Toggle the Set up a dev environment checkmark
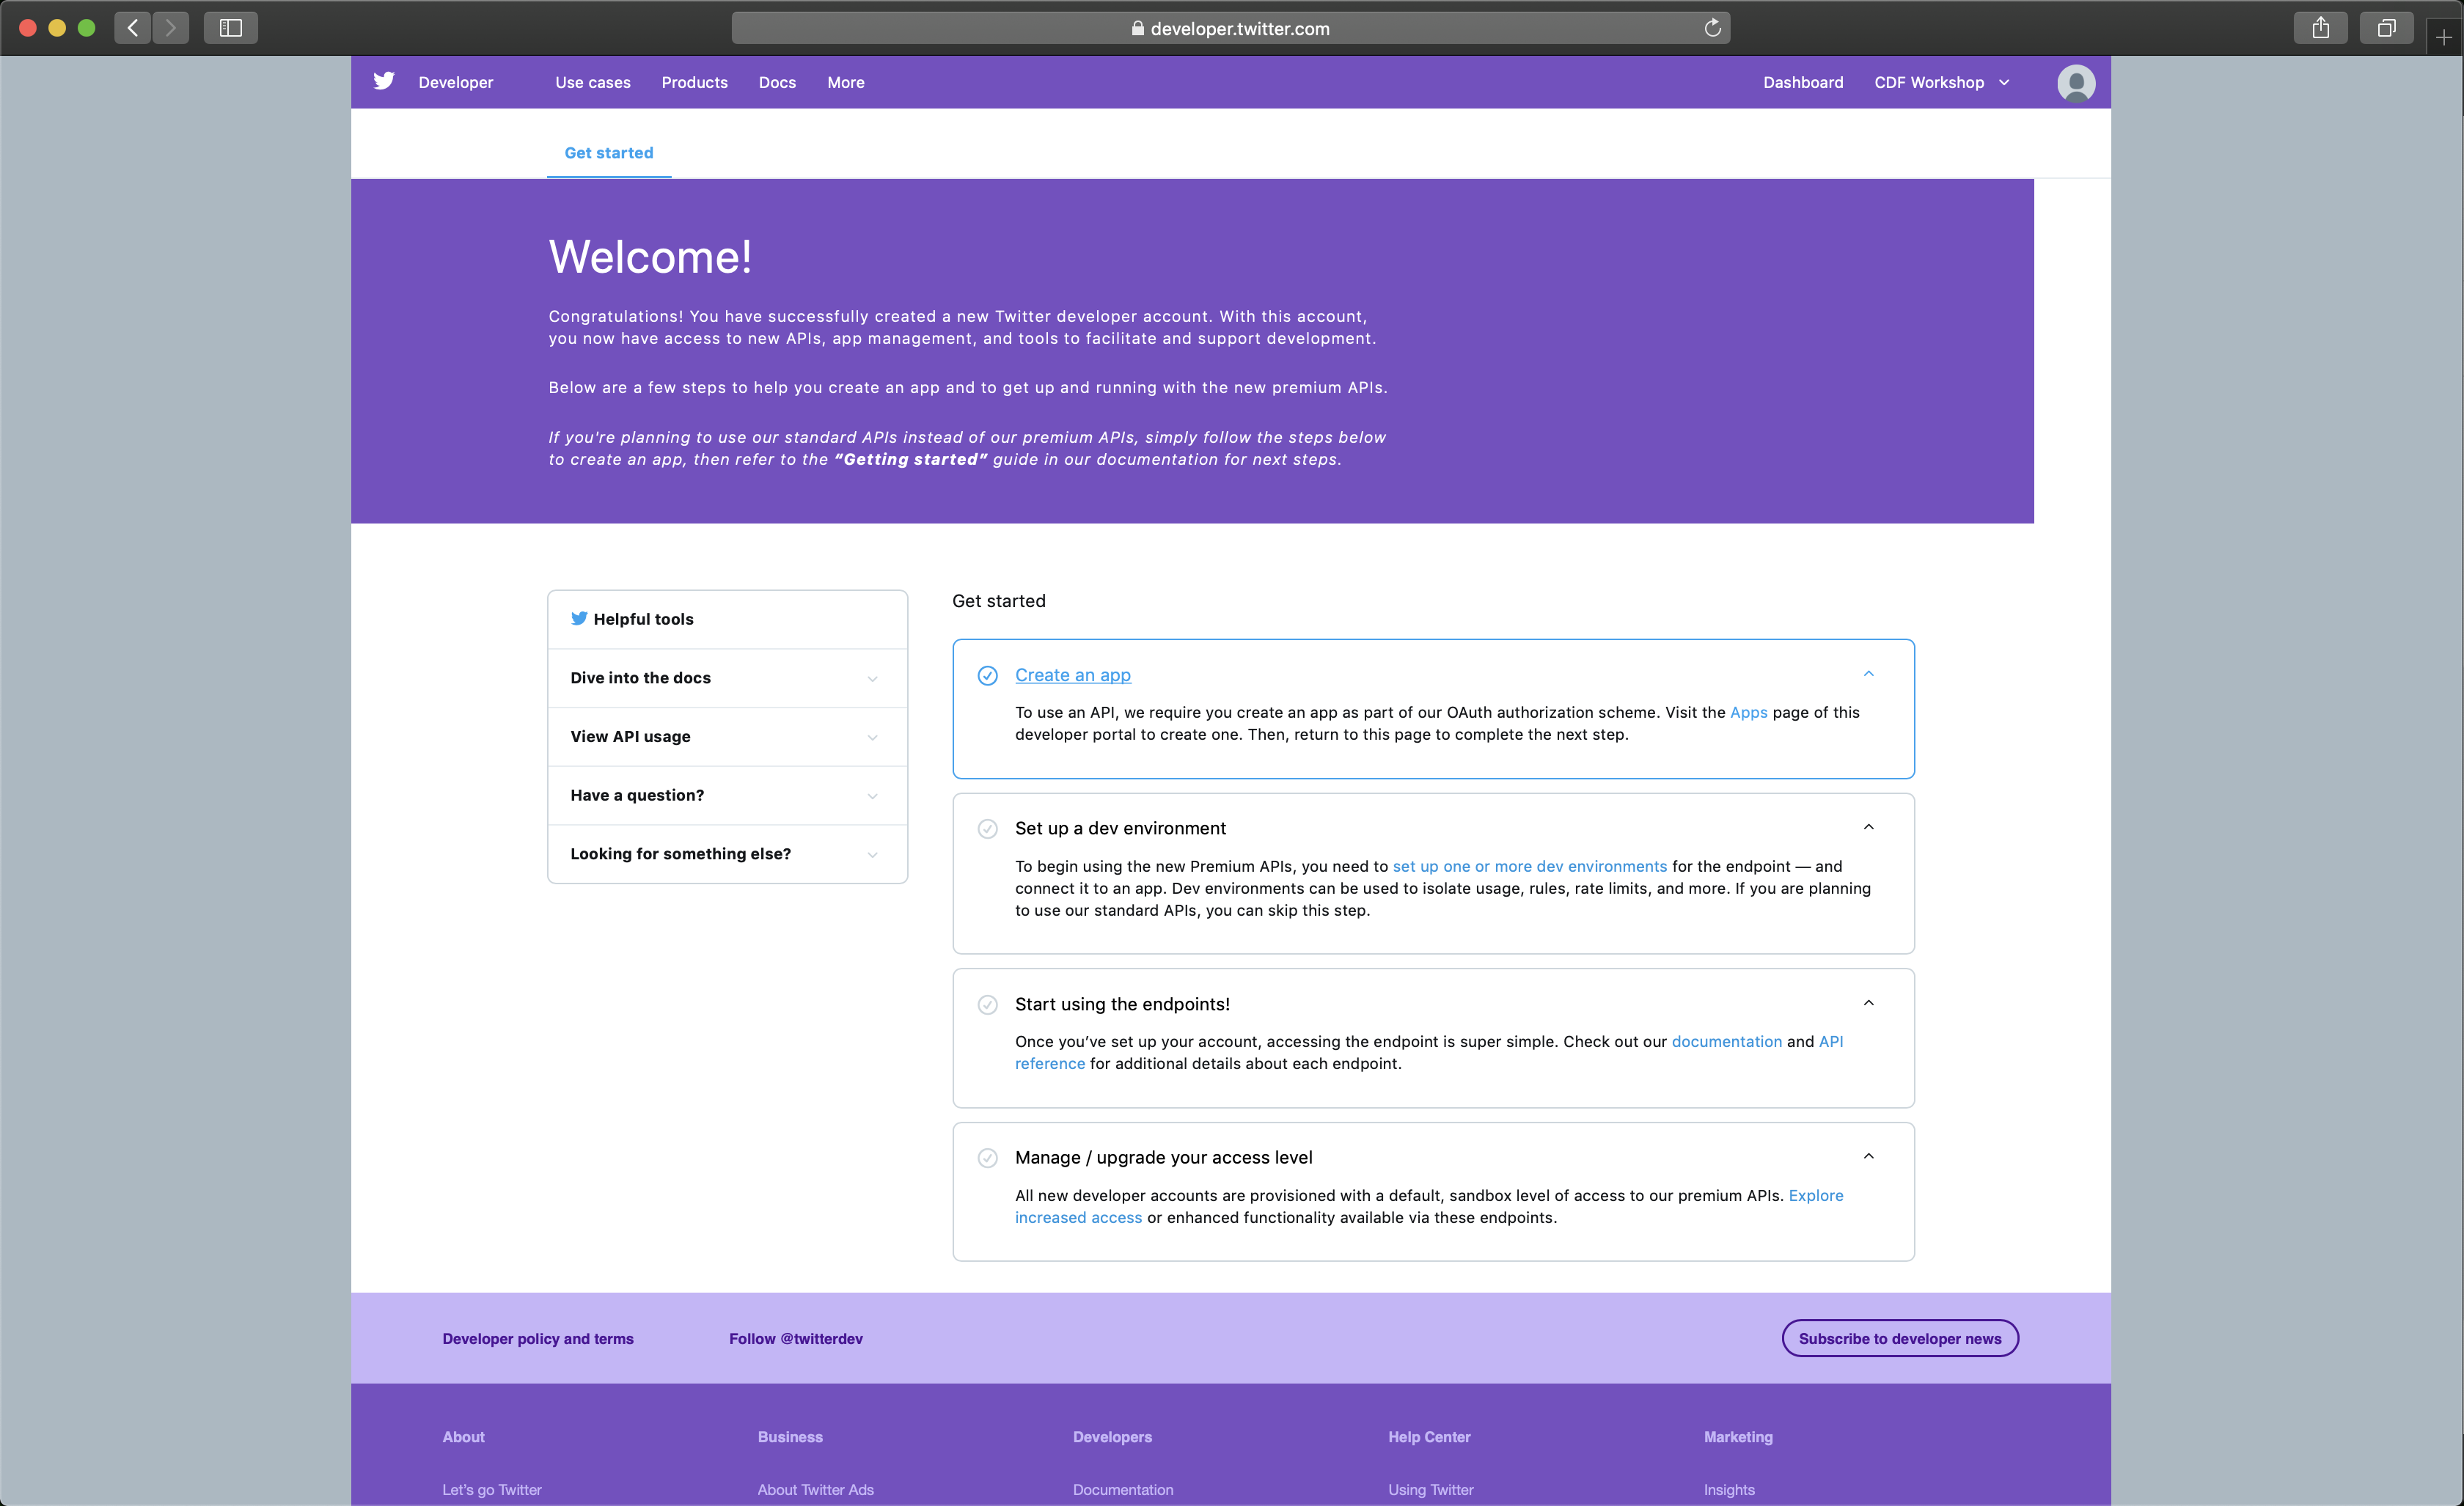The width and height of the screenshot is (2464, 1506). tap(987, 829)
